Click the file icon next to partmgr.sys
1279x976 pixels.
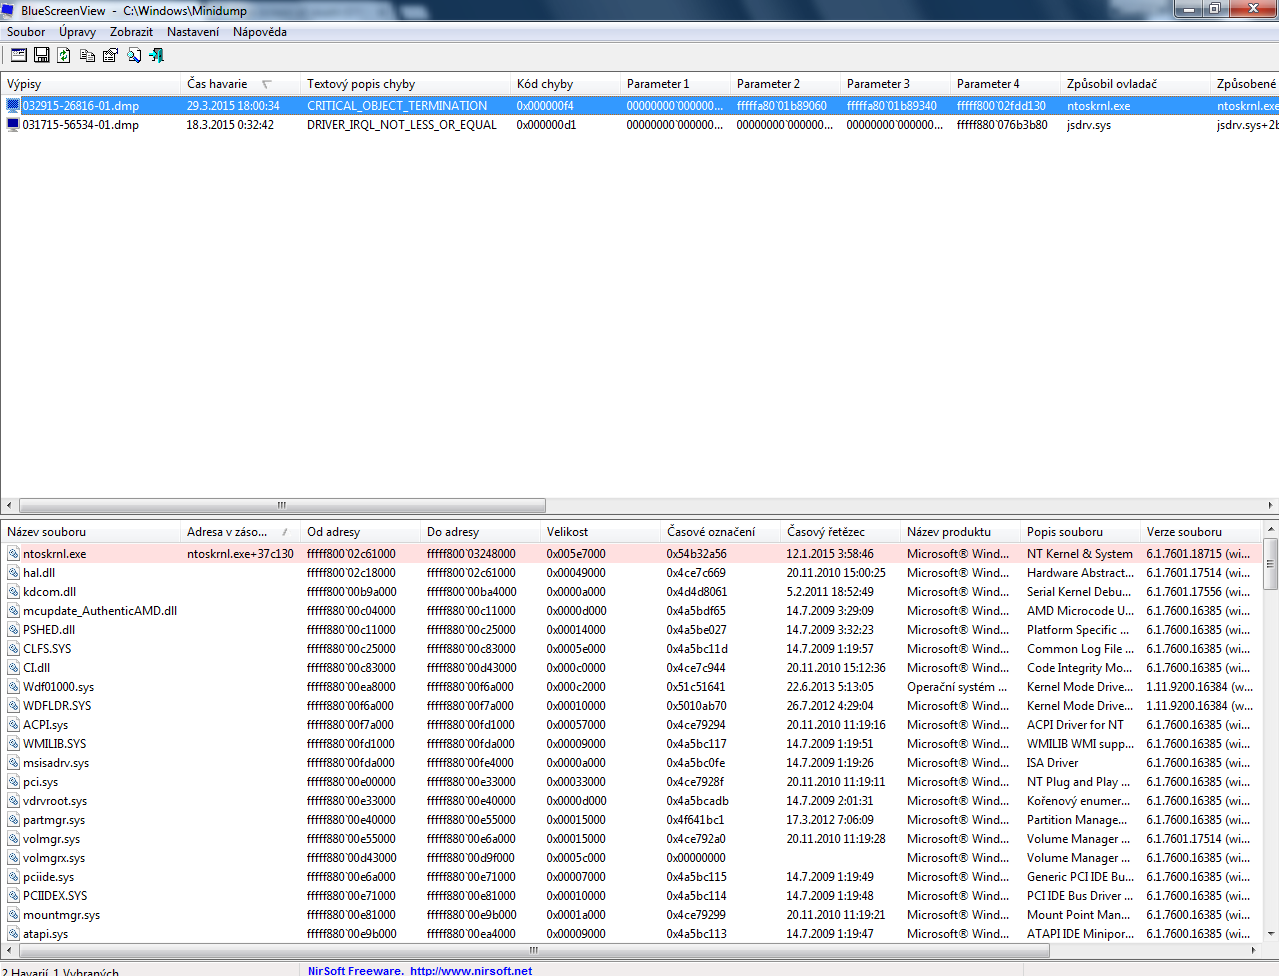(14, 820)
